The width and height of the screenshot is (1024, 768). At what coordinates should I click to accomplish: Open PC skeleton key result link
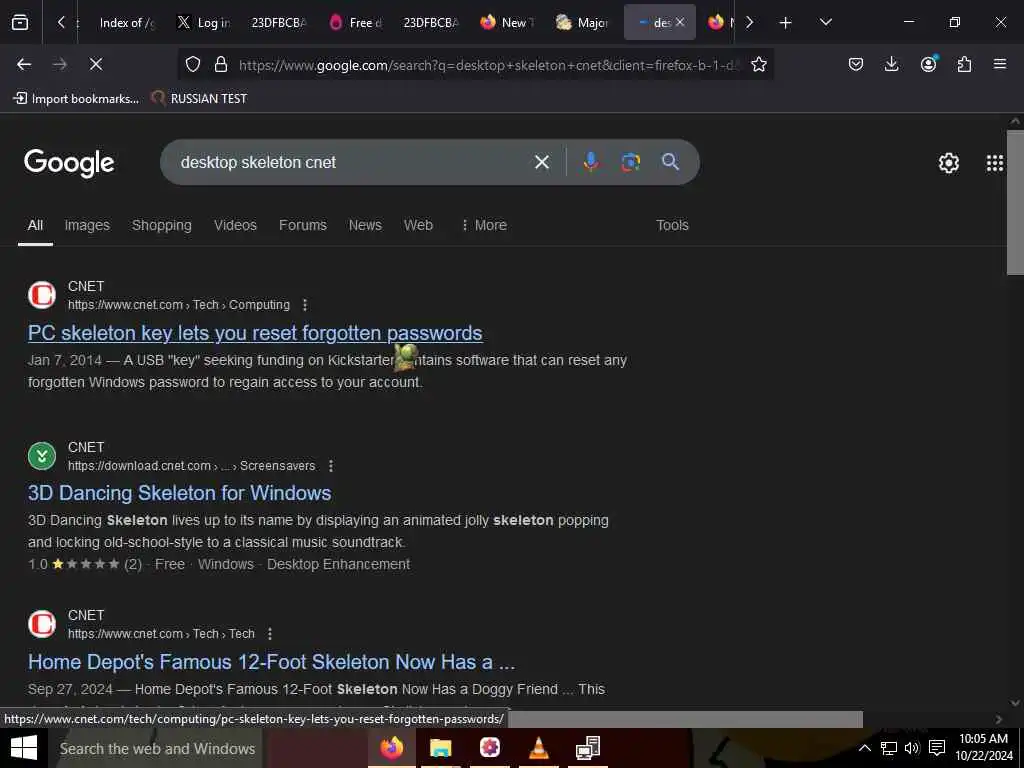tap(255, 333)
